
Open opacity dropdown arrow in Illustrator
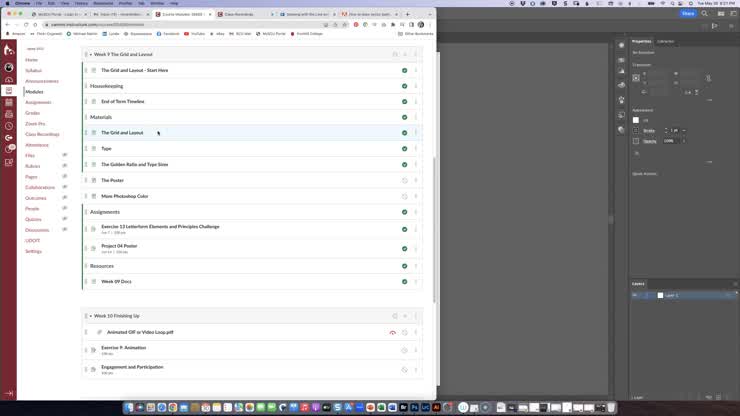pyautogui.click(x=684, y=141)
